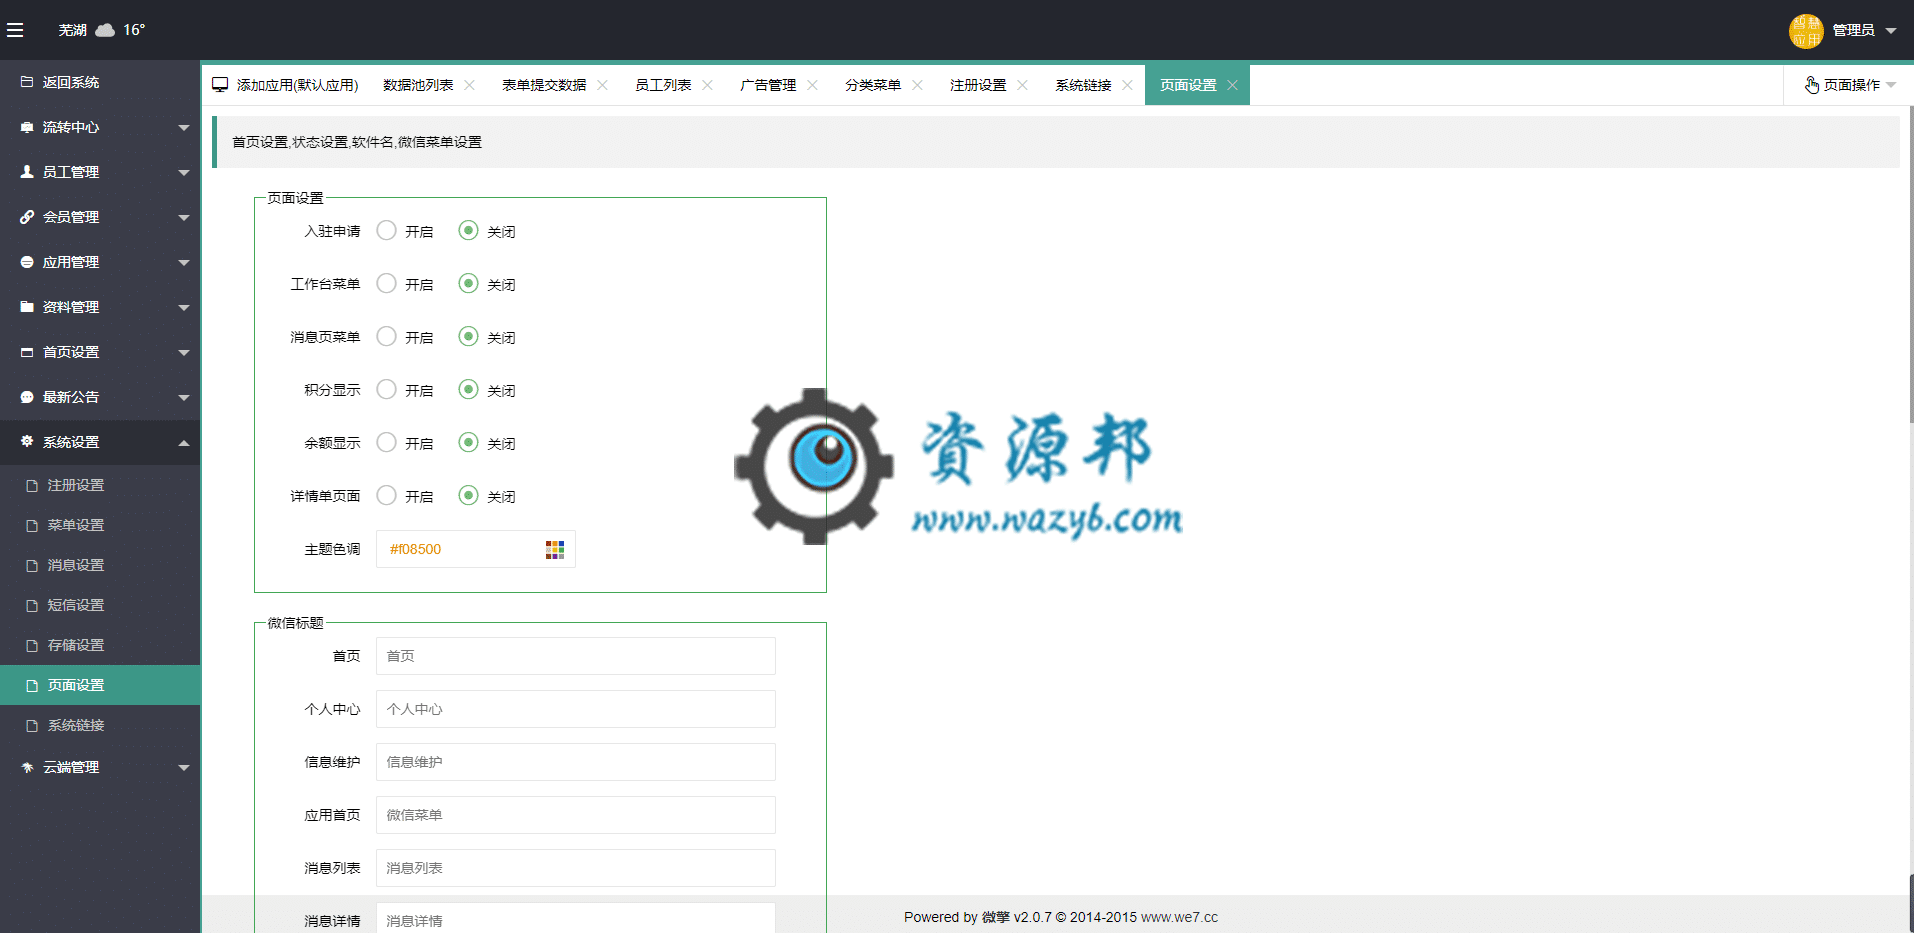Click the 资料管理 folder icon
1914x933 pixels.
click(27, 307)
